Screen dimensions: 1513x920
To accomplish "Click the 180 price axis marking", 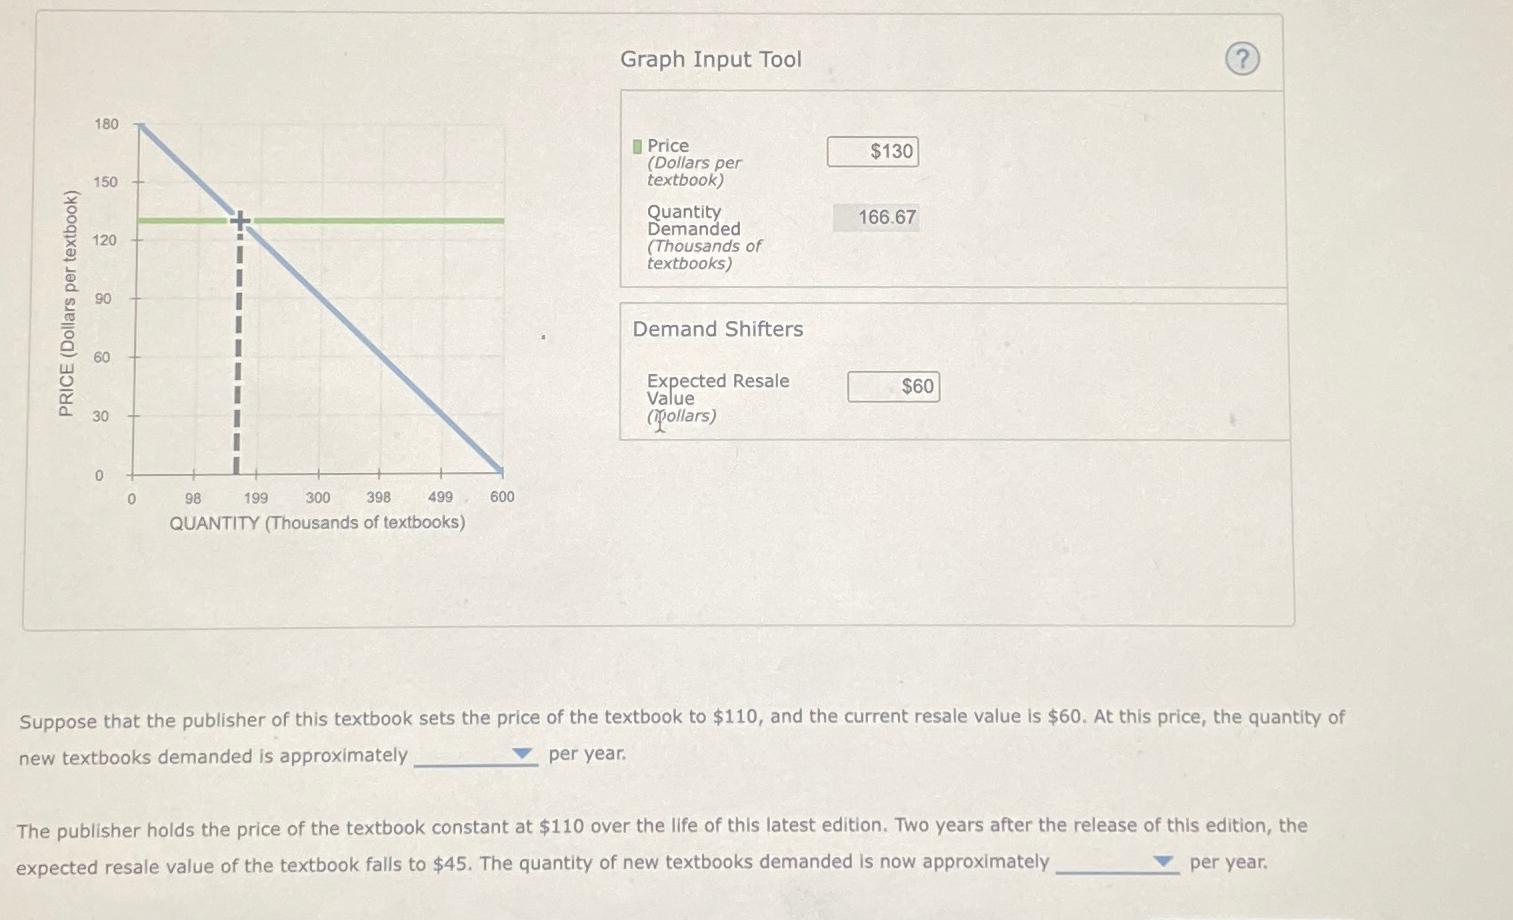I will (107, 124).
